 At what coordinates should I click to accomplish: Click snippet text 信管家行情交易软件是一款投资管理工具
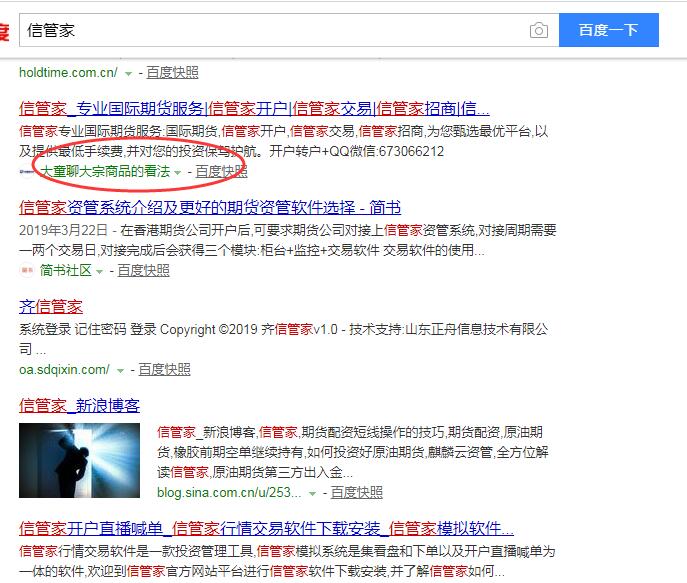point(136,552)
